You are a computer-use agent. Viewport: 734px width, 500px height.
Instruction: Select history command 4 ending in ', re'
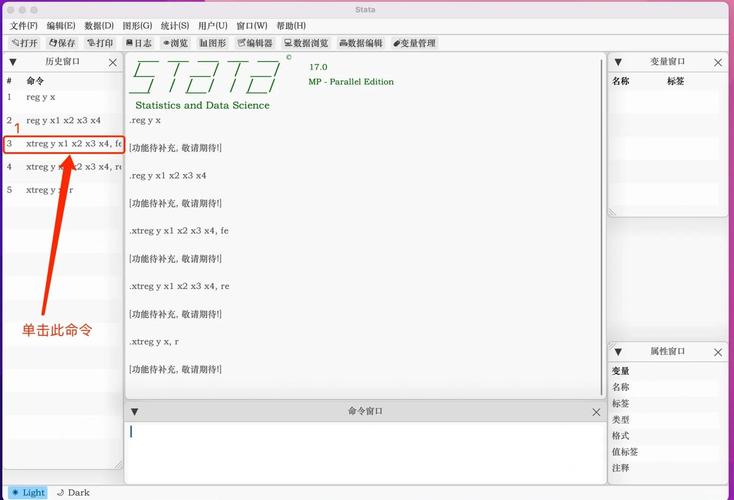tap(63, 167)
